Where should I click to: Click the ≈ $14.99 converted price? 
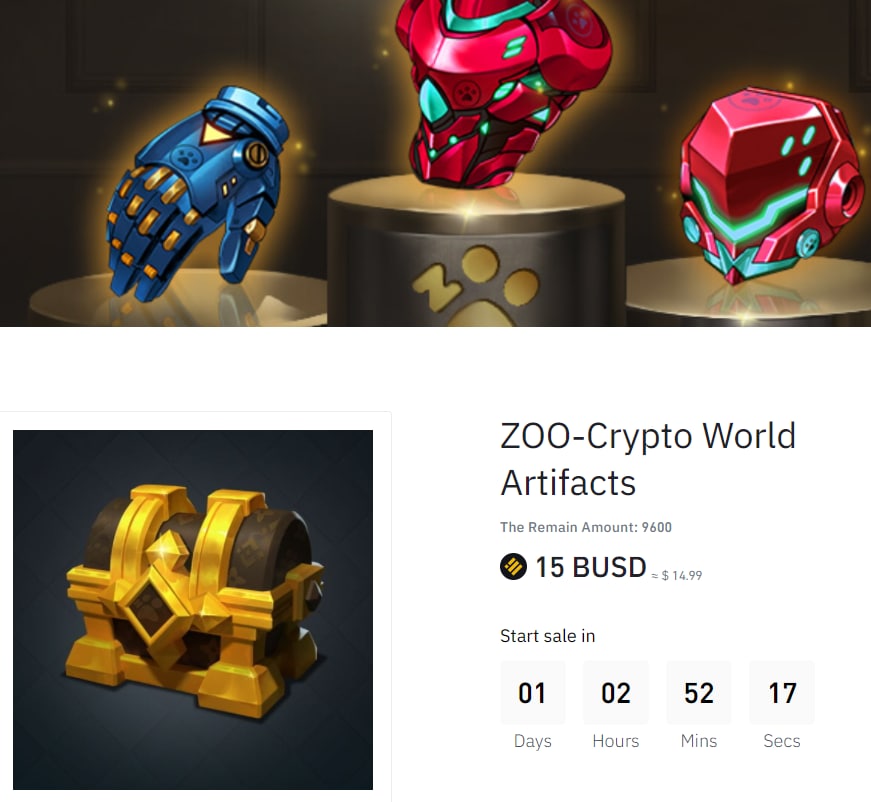[x=677, y=575]
